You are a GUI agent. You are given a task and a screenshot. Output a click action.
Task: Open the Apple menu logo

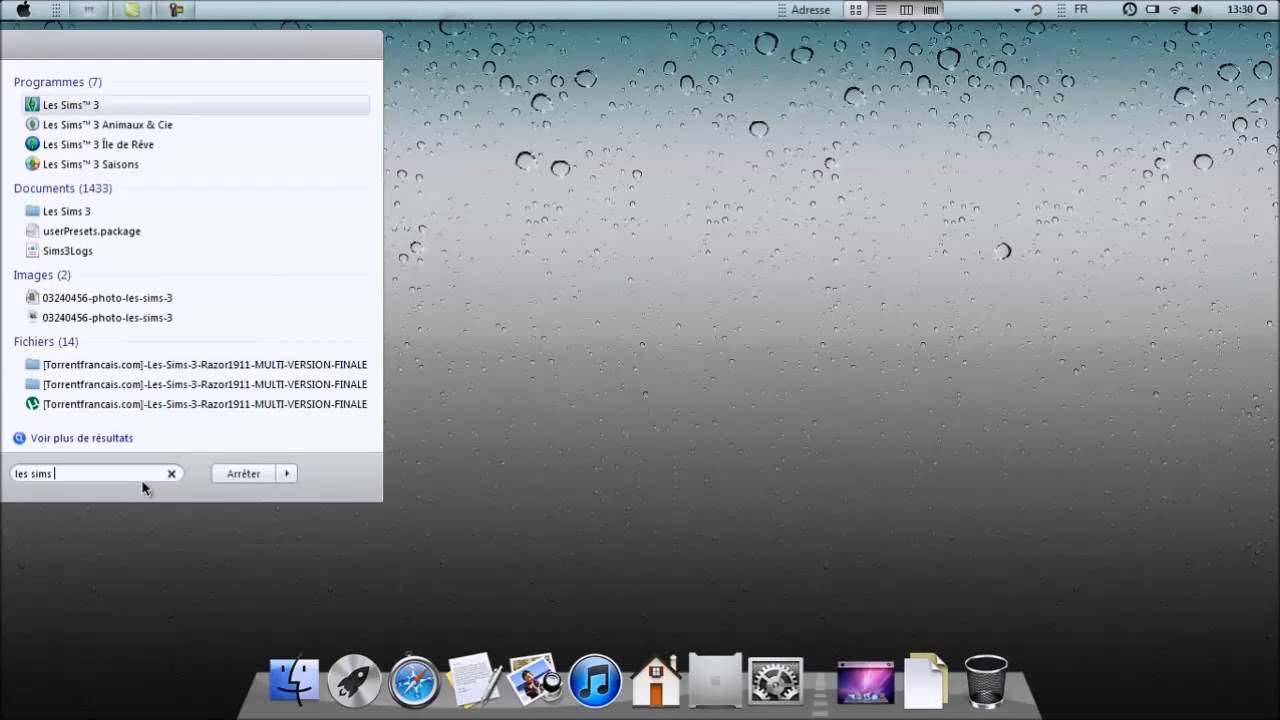pyautogui.click(x=23, y=10)
